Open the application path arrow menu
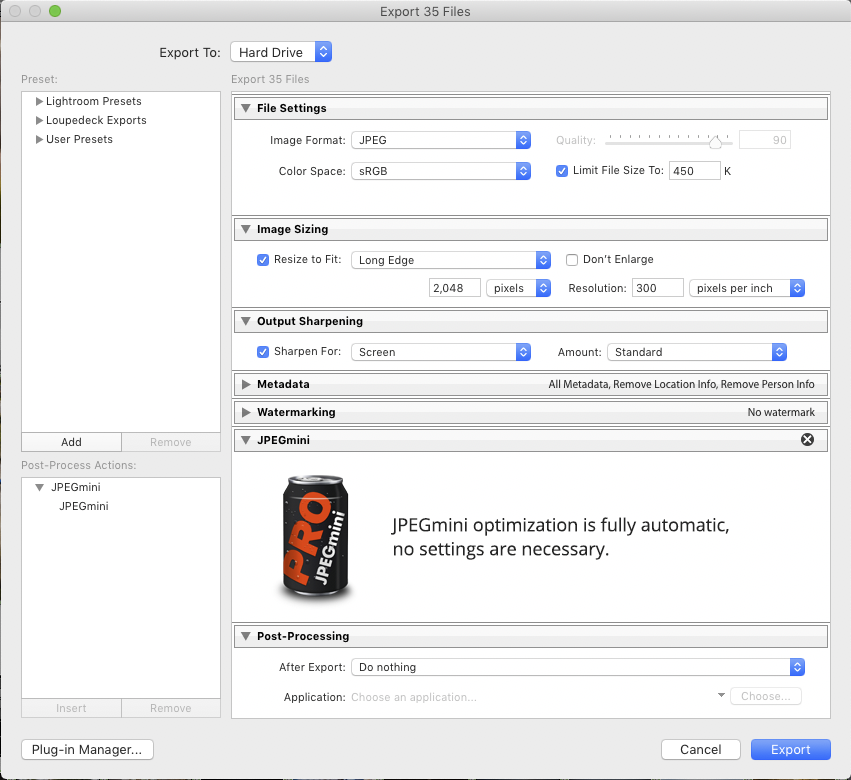Viewport: 851px width, 780px height. (721, 695)
